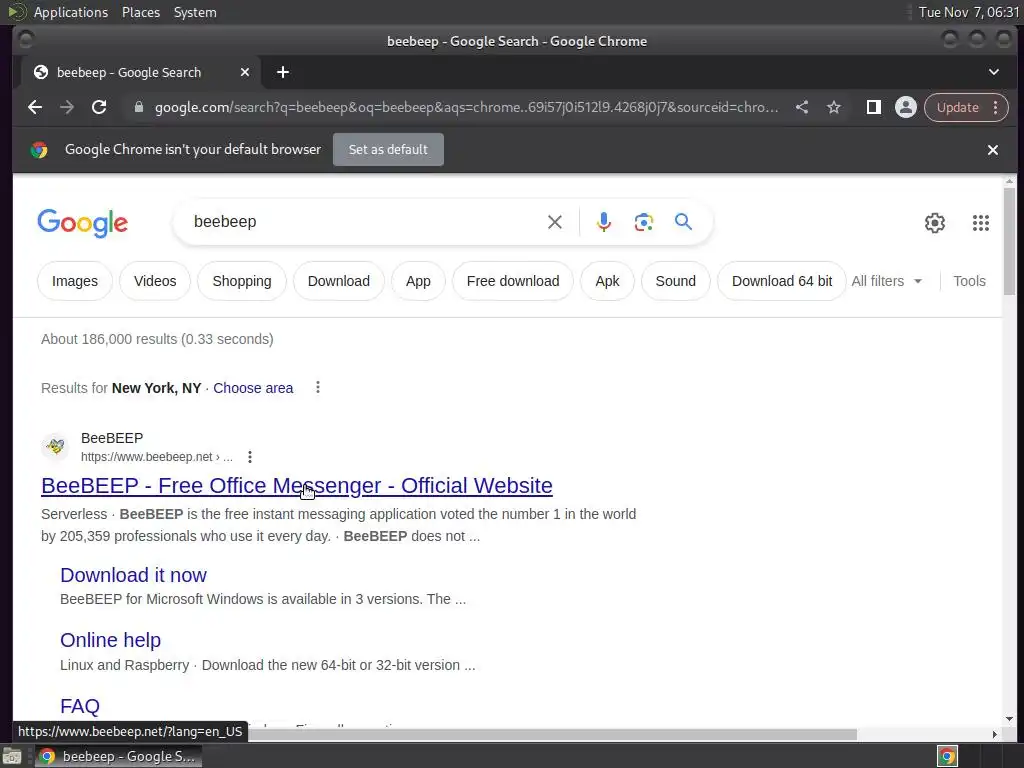Click the forward navigation arrow
The image size is (1024, 768).
click(67, 107)
